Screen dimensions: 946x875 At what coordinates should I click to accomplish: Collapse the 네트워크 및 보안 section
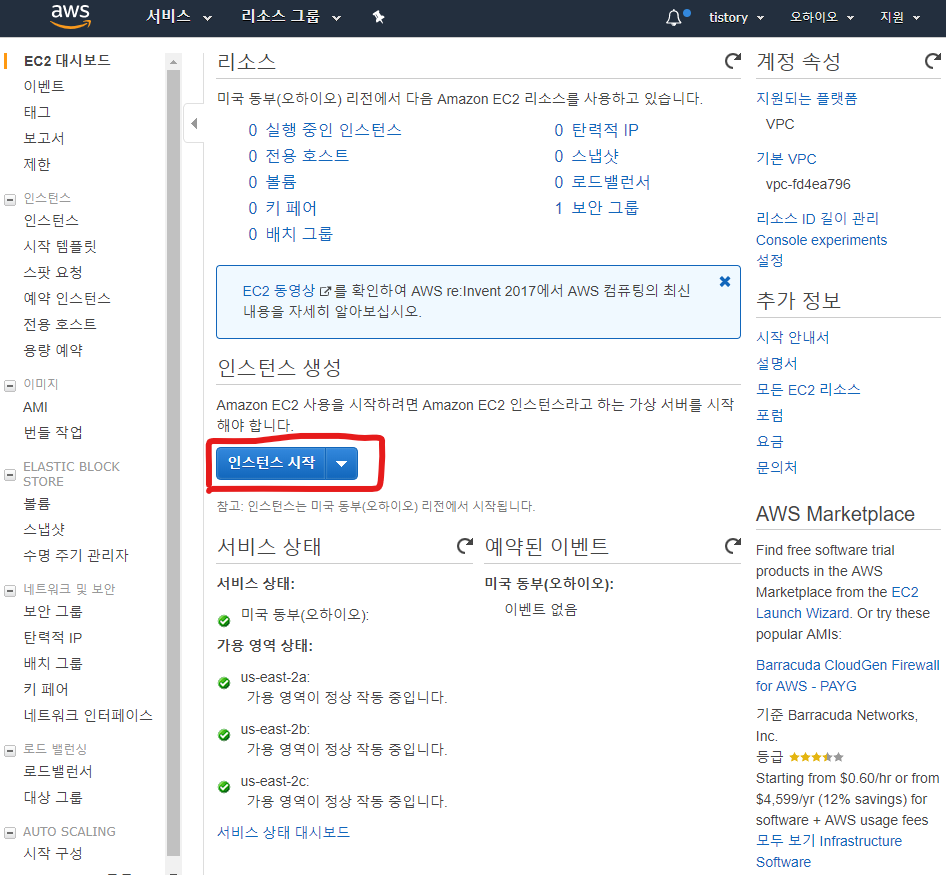point(10,591)
